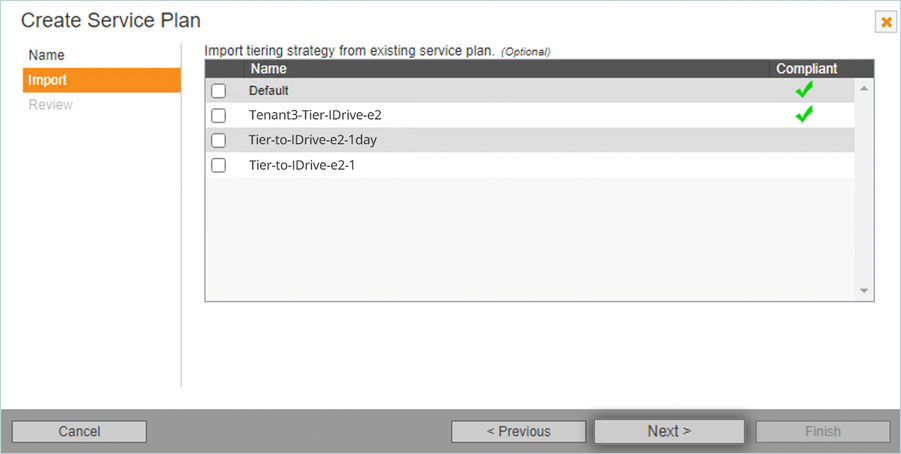This screenshot has width=901, height=454.
Task: Select the Tier-to-IDrive-e2-1day row name
Action: click(313, 140)
